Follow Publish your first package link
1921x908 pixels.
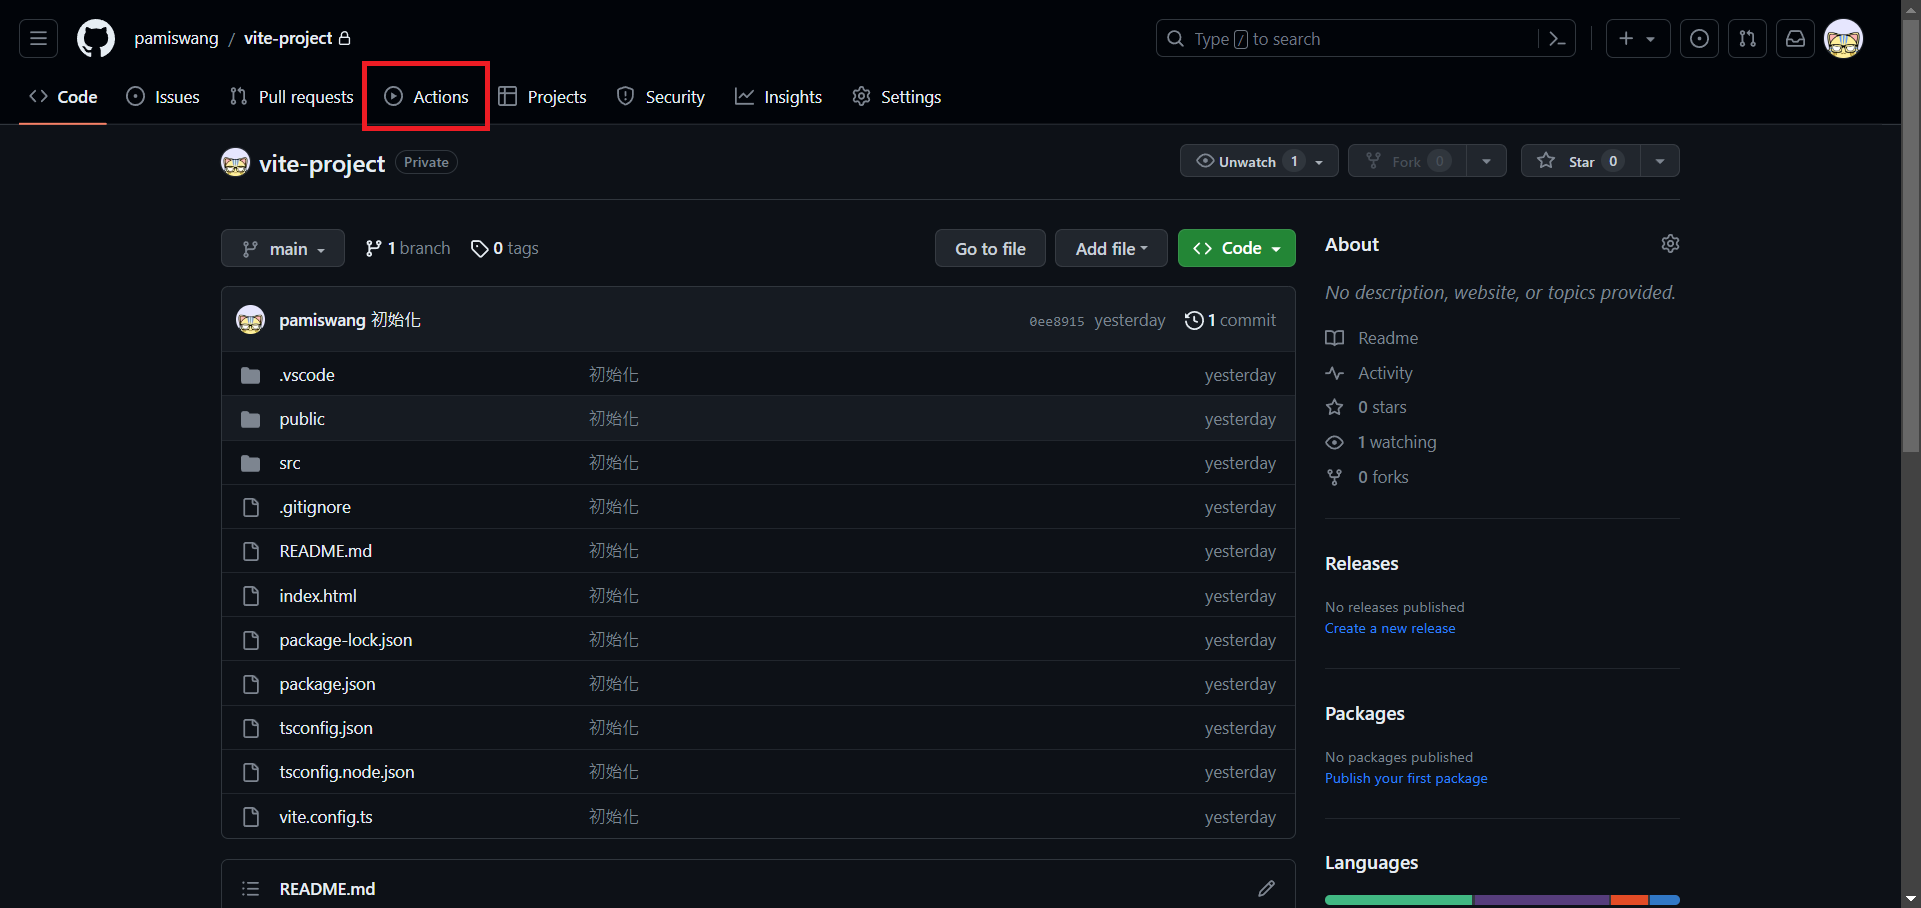[1406, 778]
